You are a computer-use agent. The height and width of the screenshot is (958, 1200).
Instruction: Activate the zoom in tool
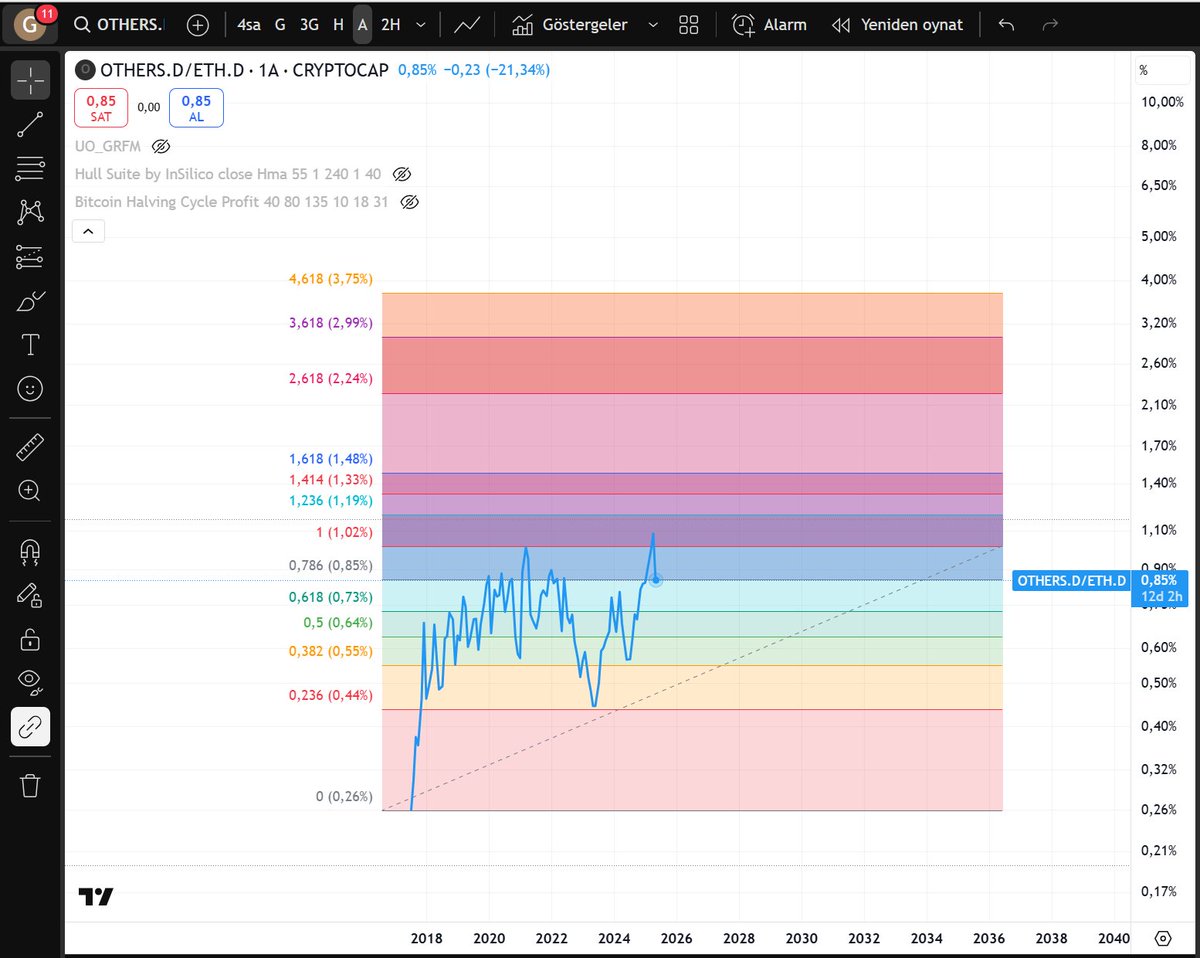(x=30, y=491)
